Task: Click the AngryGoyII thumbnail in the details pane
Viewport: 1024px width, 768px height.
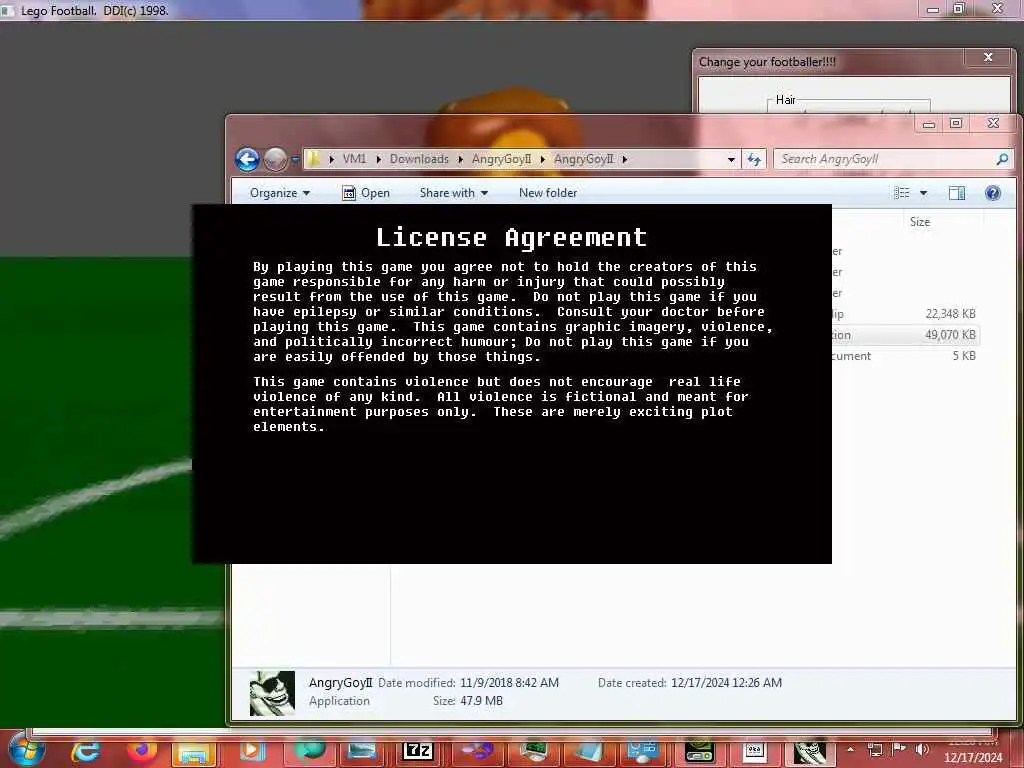Action: coord(272,693)
